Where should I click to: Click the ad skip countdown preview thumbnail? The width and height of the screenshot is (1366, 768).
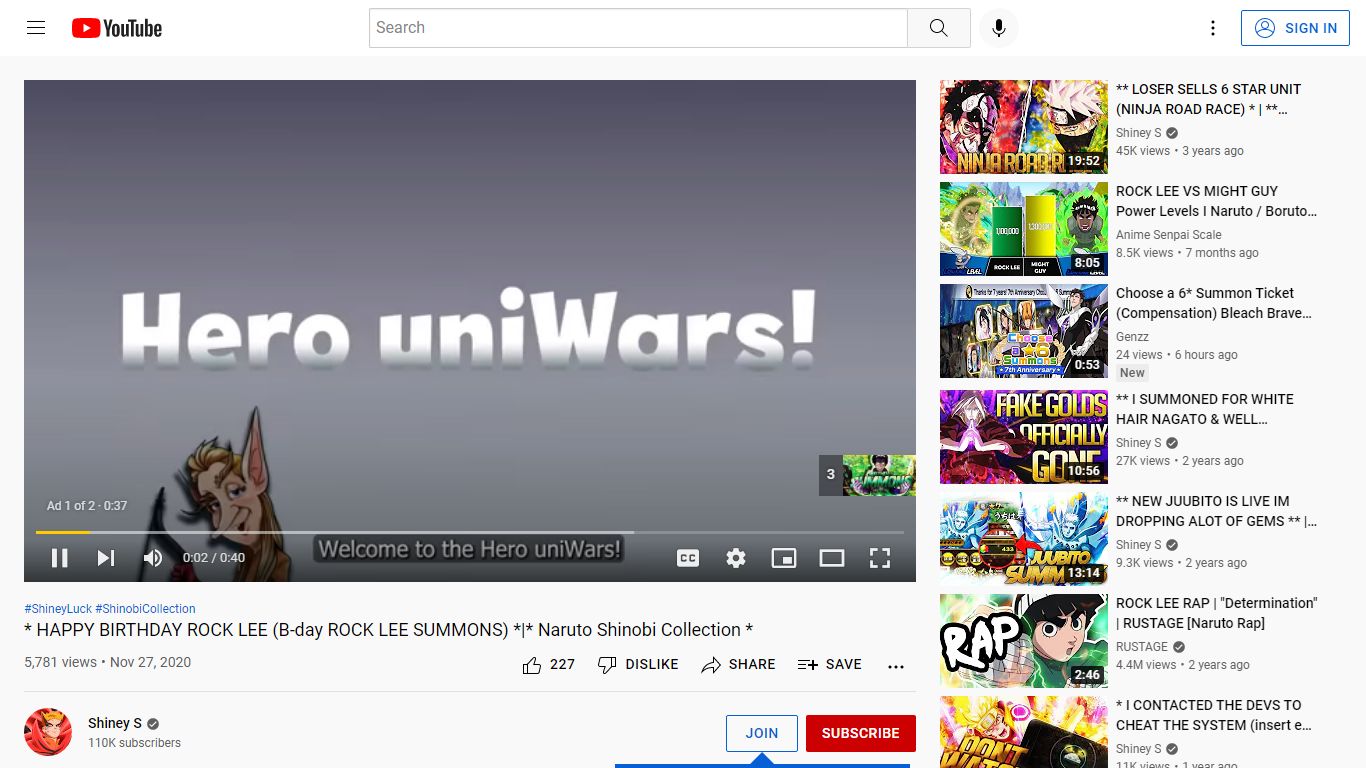click(x=867, y=475)
